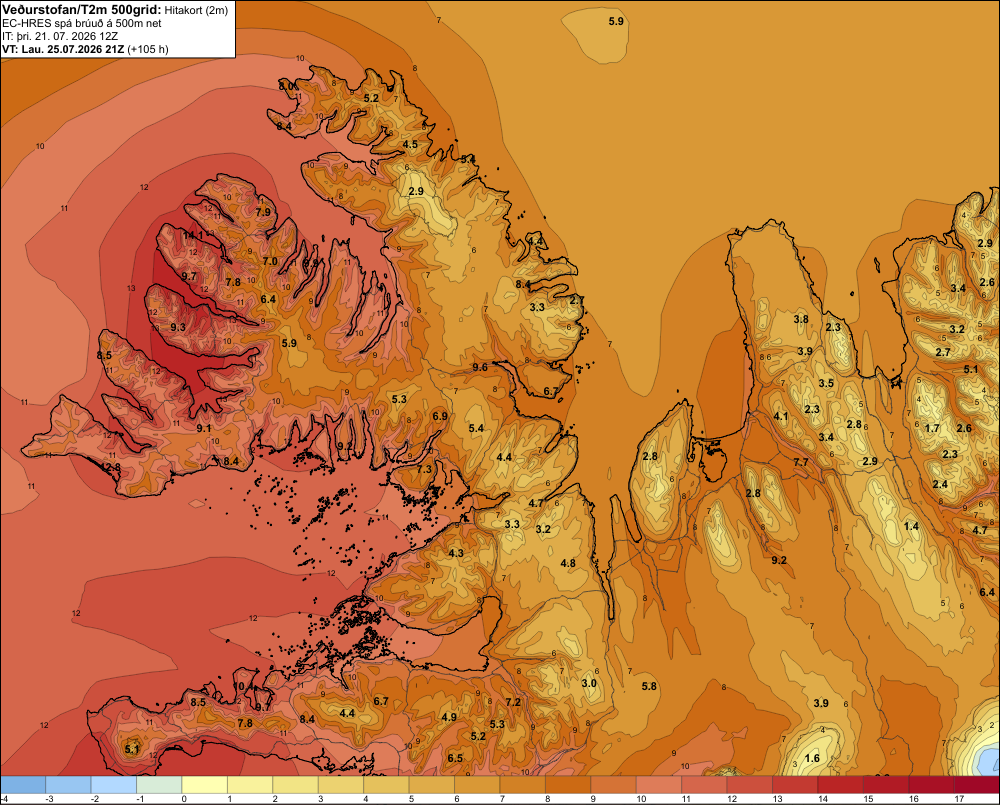This screenshot has width=1000, height=805.
Task: Click the temperature value '4.1' on the map
Action: [x=781, y=417]
